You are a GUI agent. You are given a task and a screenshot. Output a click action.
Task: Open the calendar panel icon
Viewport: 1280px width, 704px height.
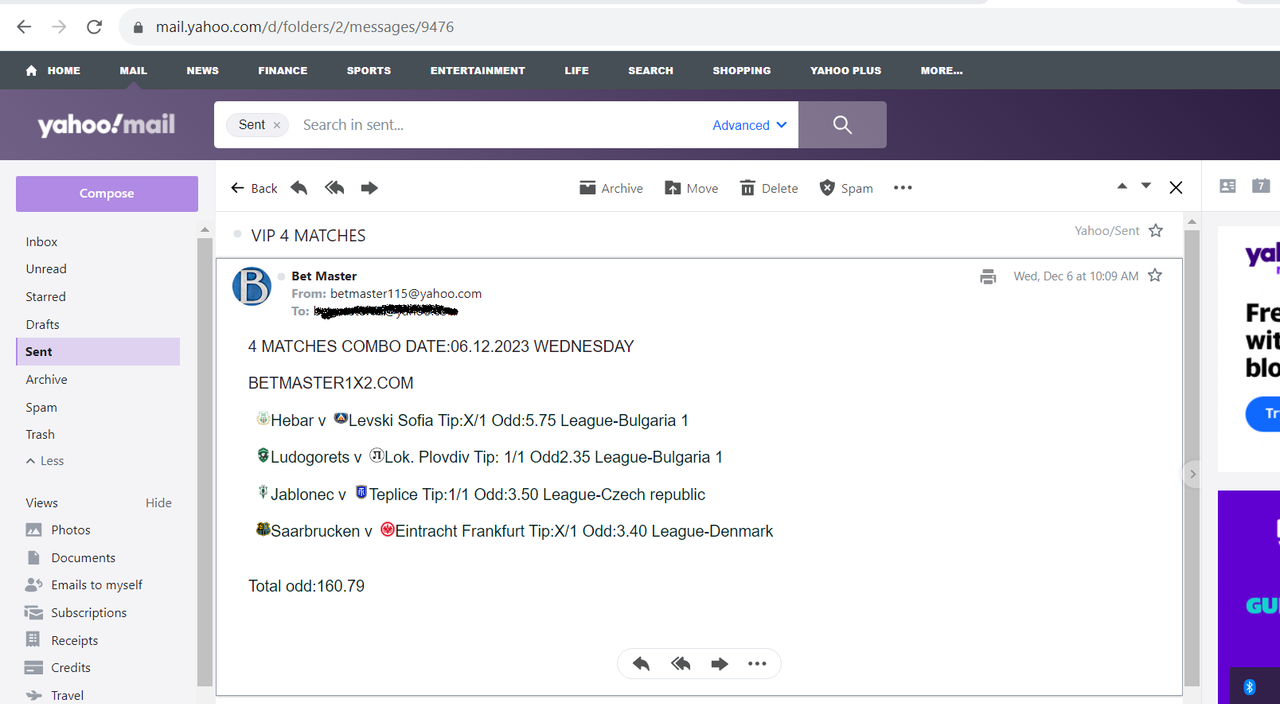1262,186
